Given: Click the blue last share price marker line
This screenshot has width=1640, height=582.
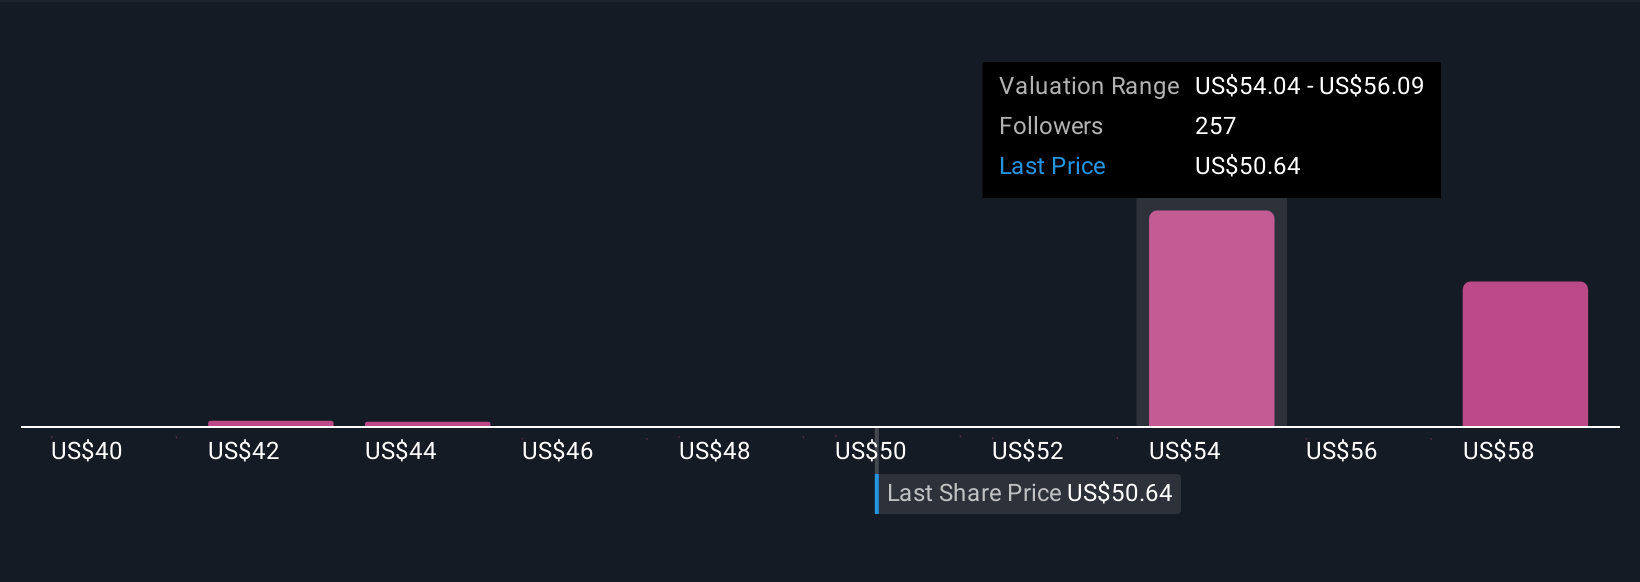Looking at the screenshot, I should coord(877,493).
